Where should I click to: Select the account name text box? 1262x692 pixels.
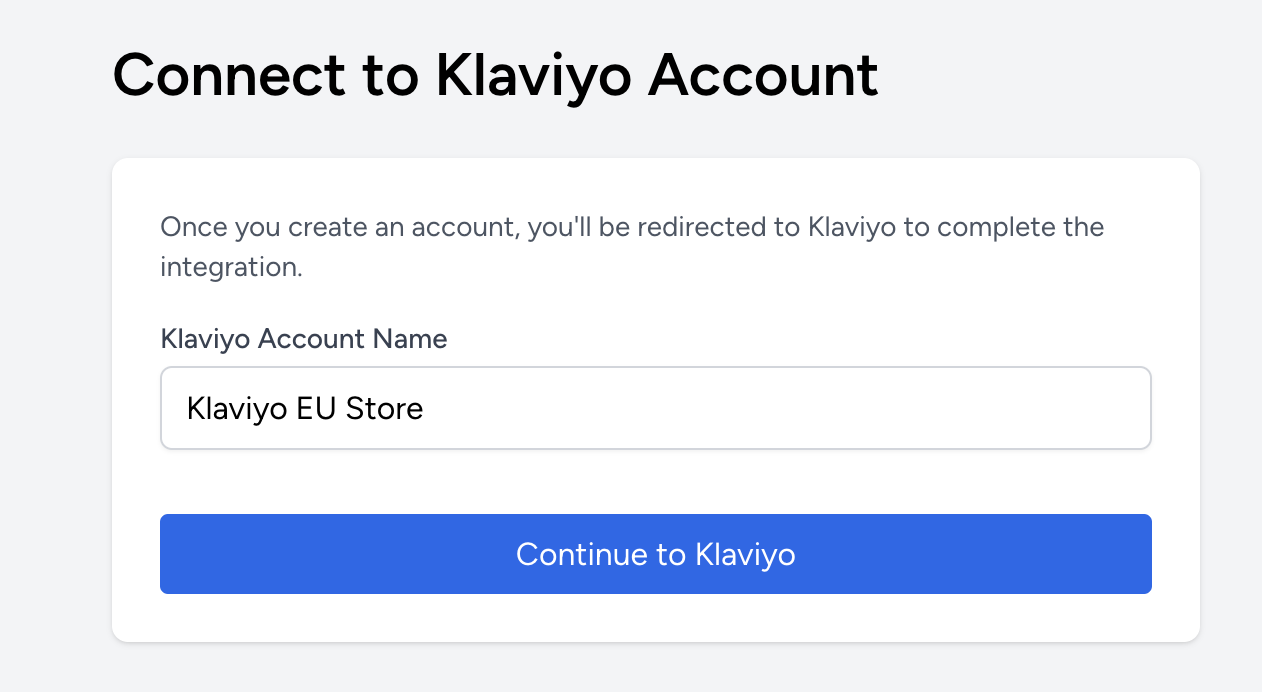click(655, 408)
